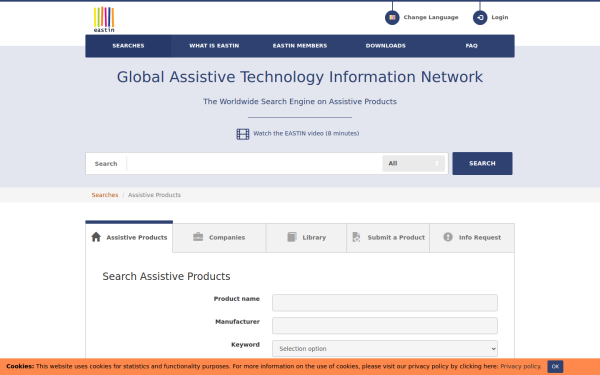Click the book icon on Library tab

(292, 237)
